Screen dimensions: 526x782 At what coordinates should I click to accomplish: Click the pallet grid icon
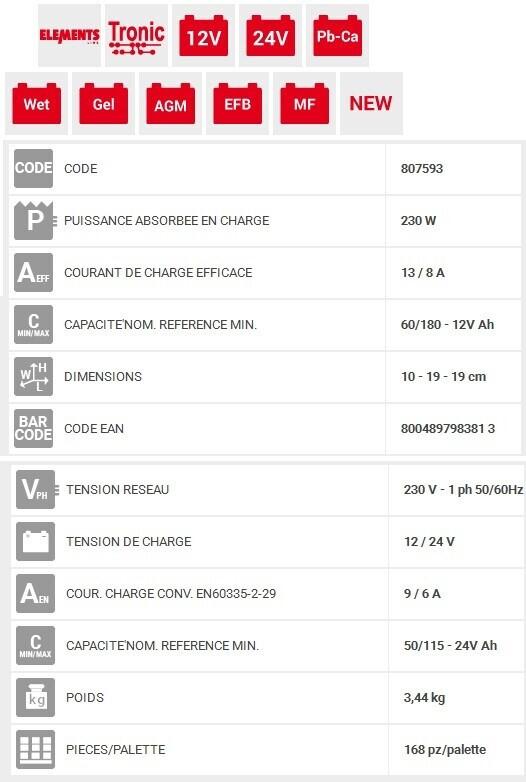pyautogui.click(x=35, y=749)
